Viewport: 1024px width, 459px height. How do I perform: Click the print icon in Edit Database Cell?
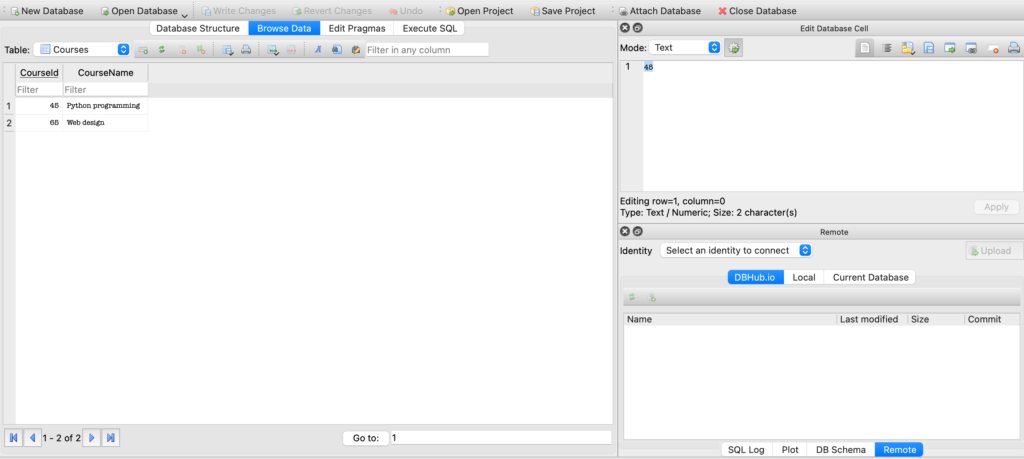(x=1013, y=48)
